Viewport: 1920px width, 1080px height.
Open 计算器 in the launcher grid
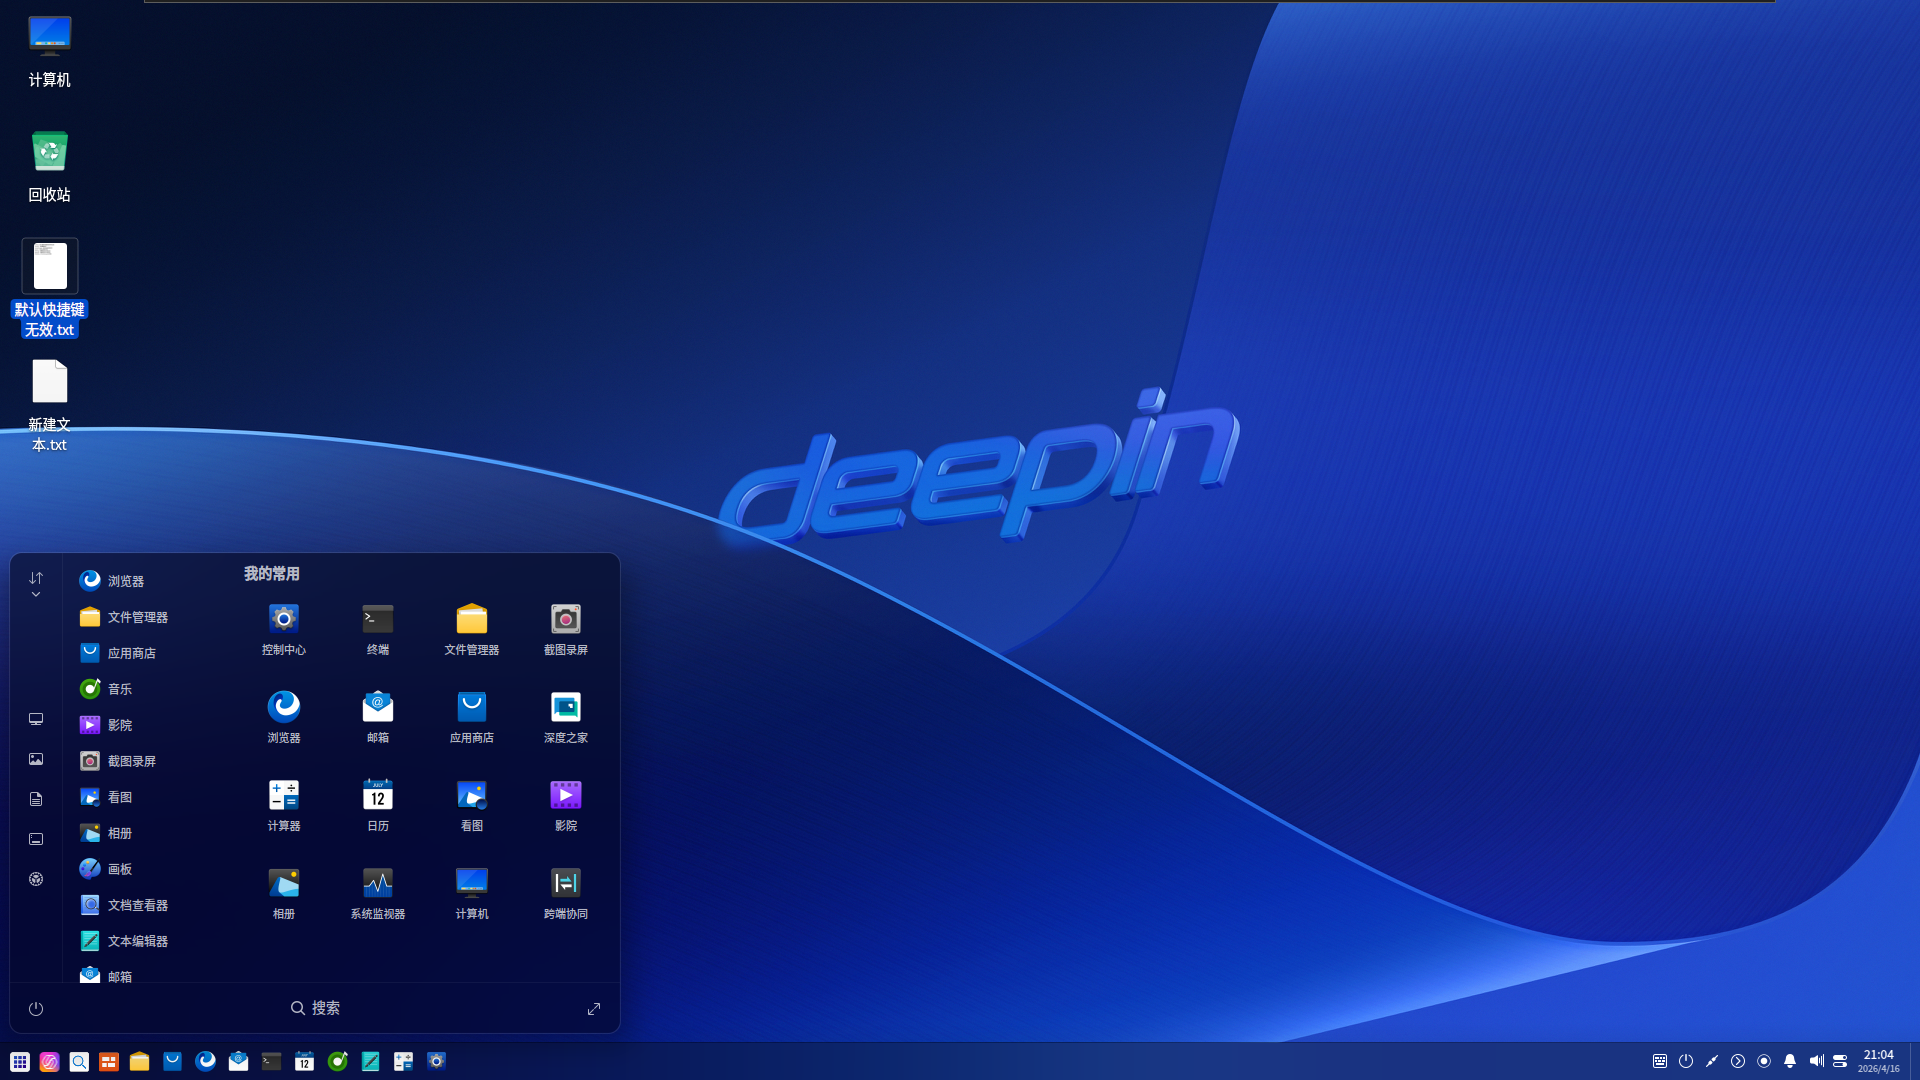284,796
